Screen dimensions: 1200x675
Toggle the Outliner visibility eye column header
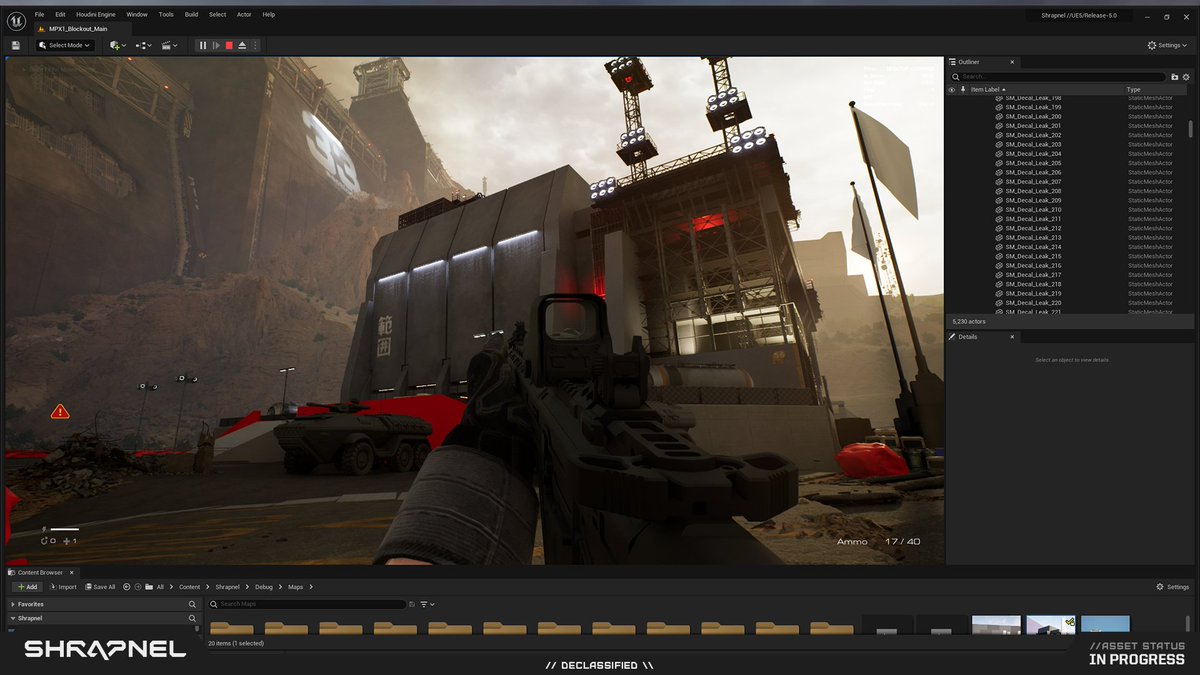tap(951, 90)
